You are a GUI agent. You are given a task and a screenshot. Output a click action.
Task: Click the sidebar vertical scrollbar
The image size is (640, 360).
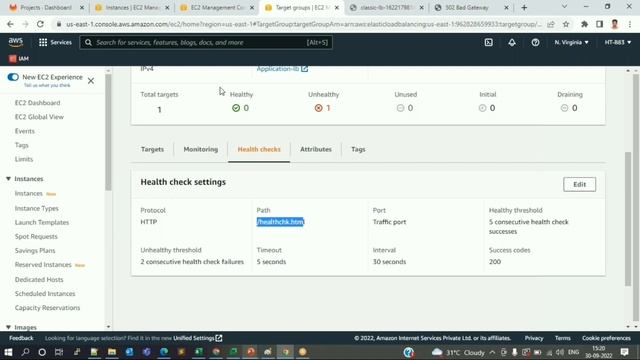tap(108, 133)
